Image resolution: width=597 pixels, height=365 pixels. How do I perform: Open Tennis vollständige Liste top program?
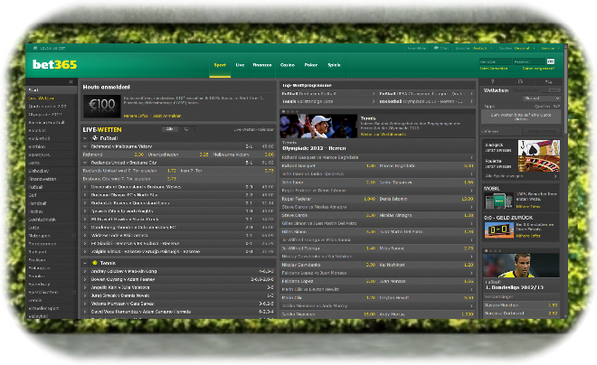click(329, 102)
